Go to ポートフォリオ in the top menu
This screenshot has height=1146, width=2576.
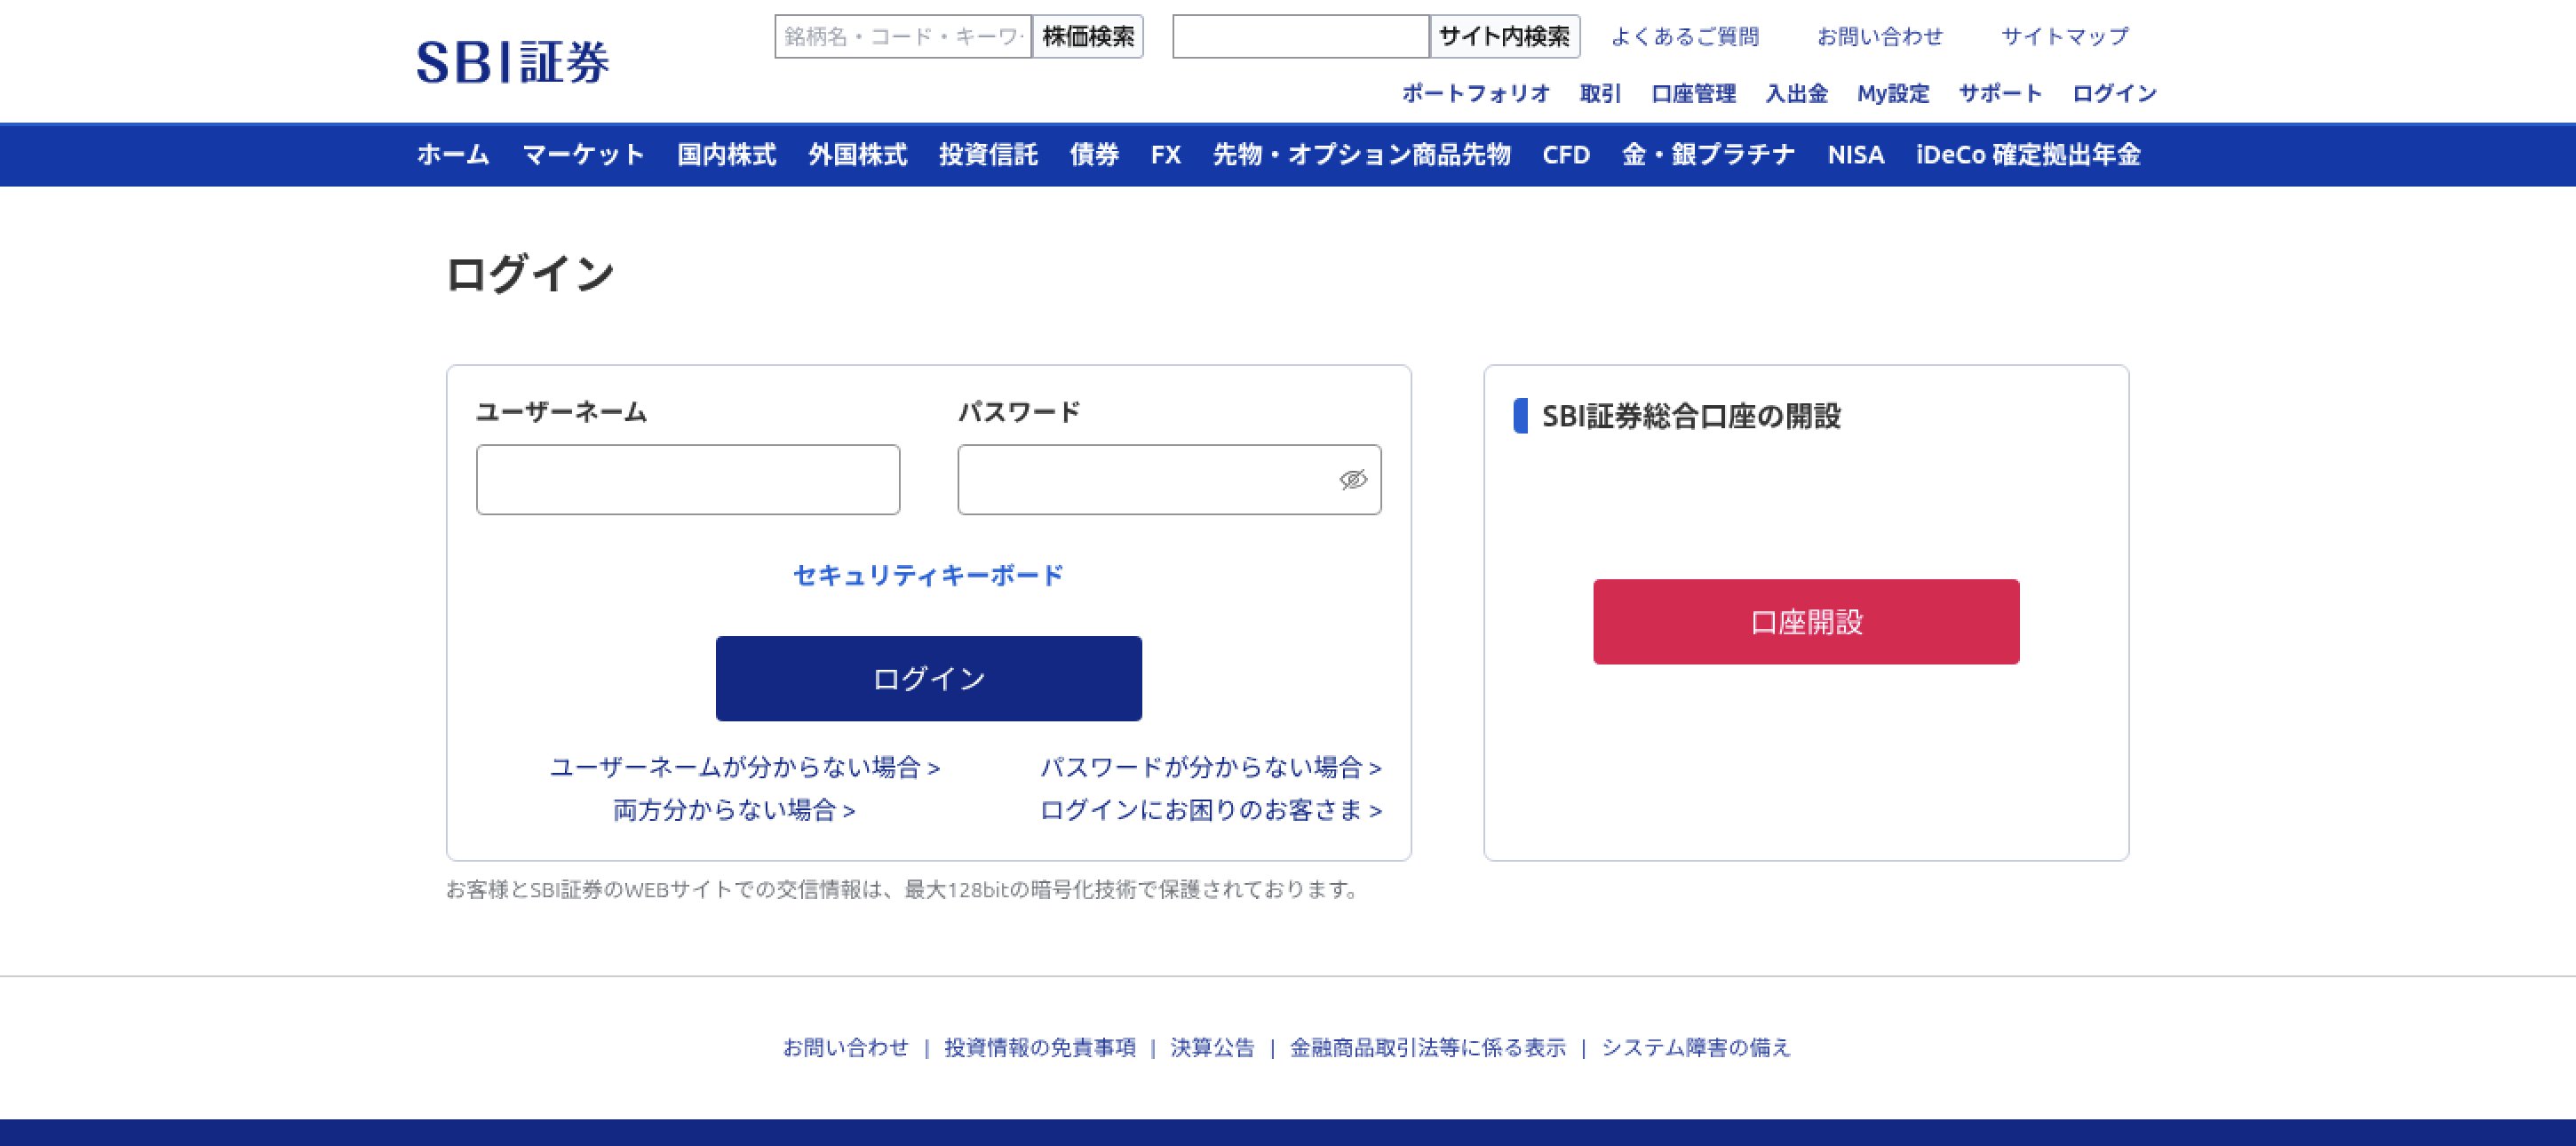1475,94
